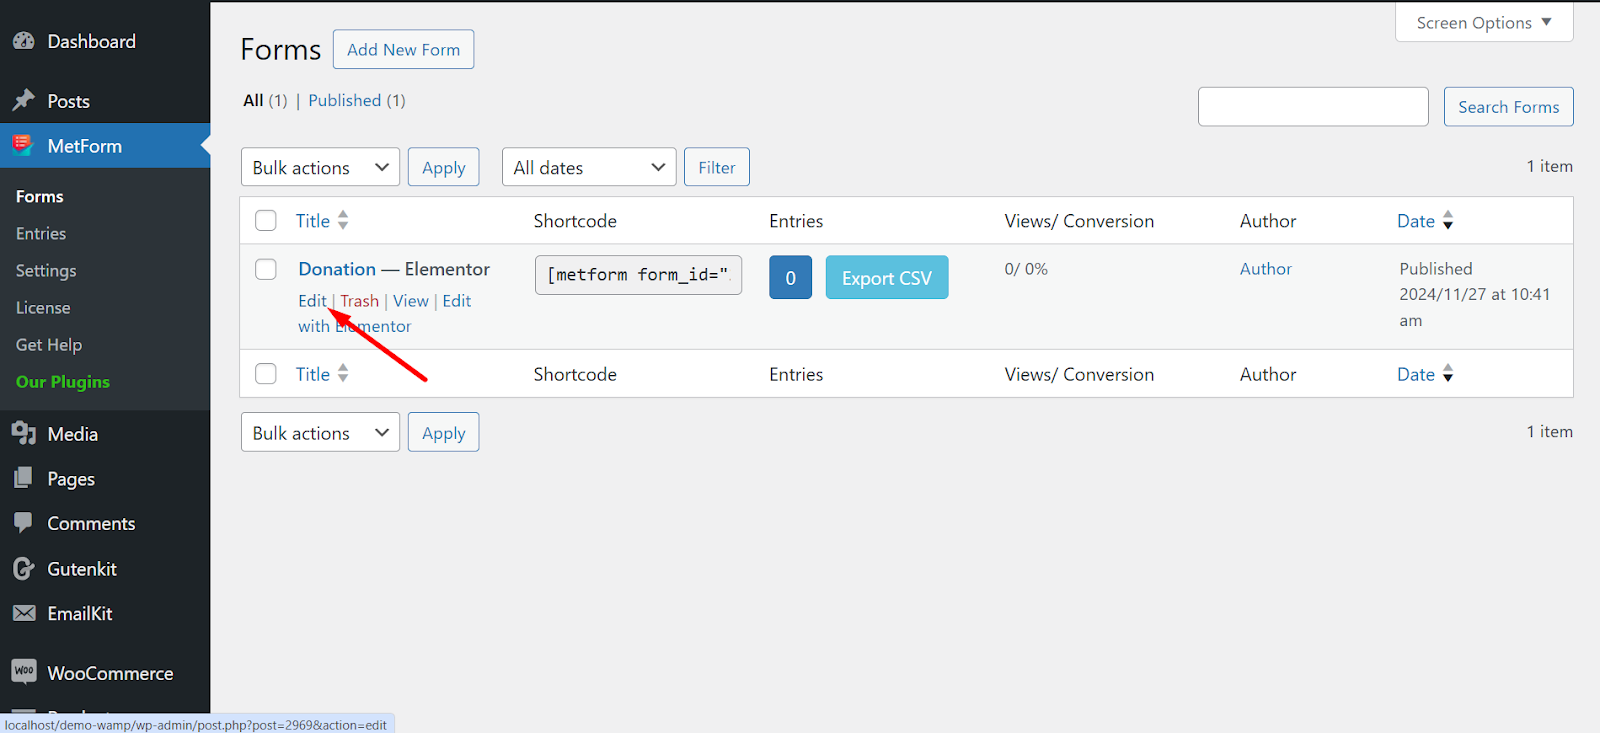The width and height of the screenshot is (1600, 733).
Task: Select the metform shortcode field
Action: click(x=638, y=275)
